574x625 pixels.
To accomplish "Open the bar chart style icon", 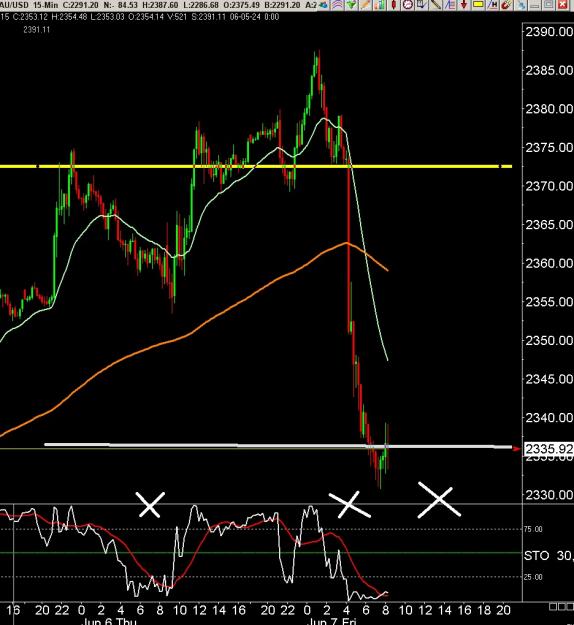I will pos(379,5).
